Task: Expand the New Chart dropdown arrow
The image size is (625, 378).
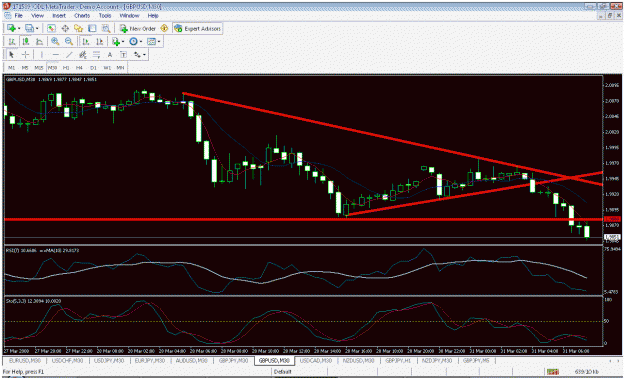Action: [x=19, y=28]
